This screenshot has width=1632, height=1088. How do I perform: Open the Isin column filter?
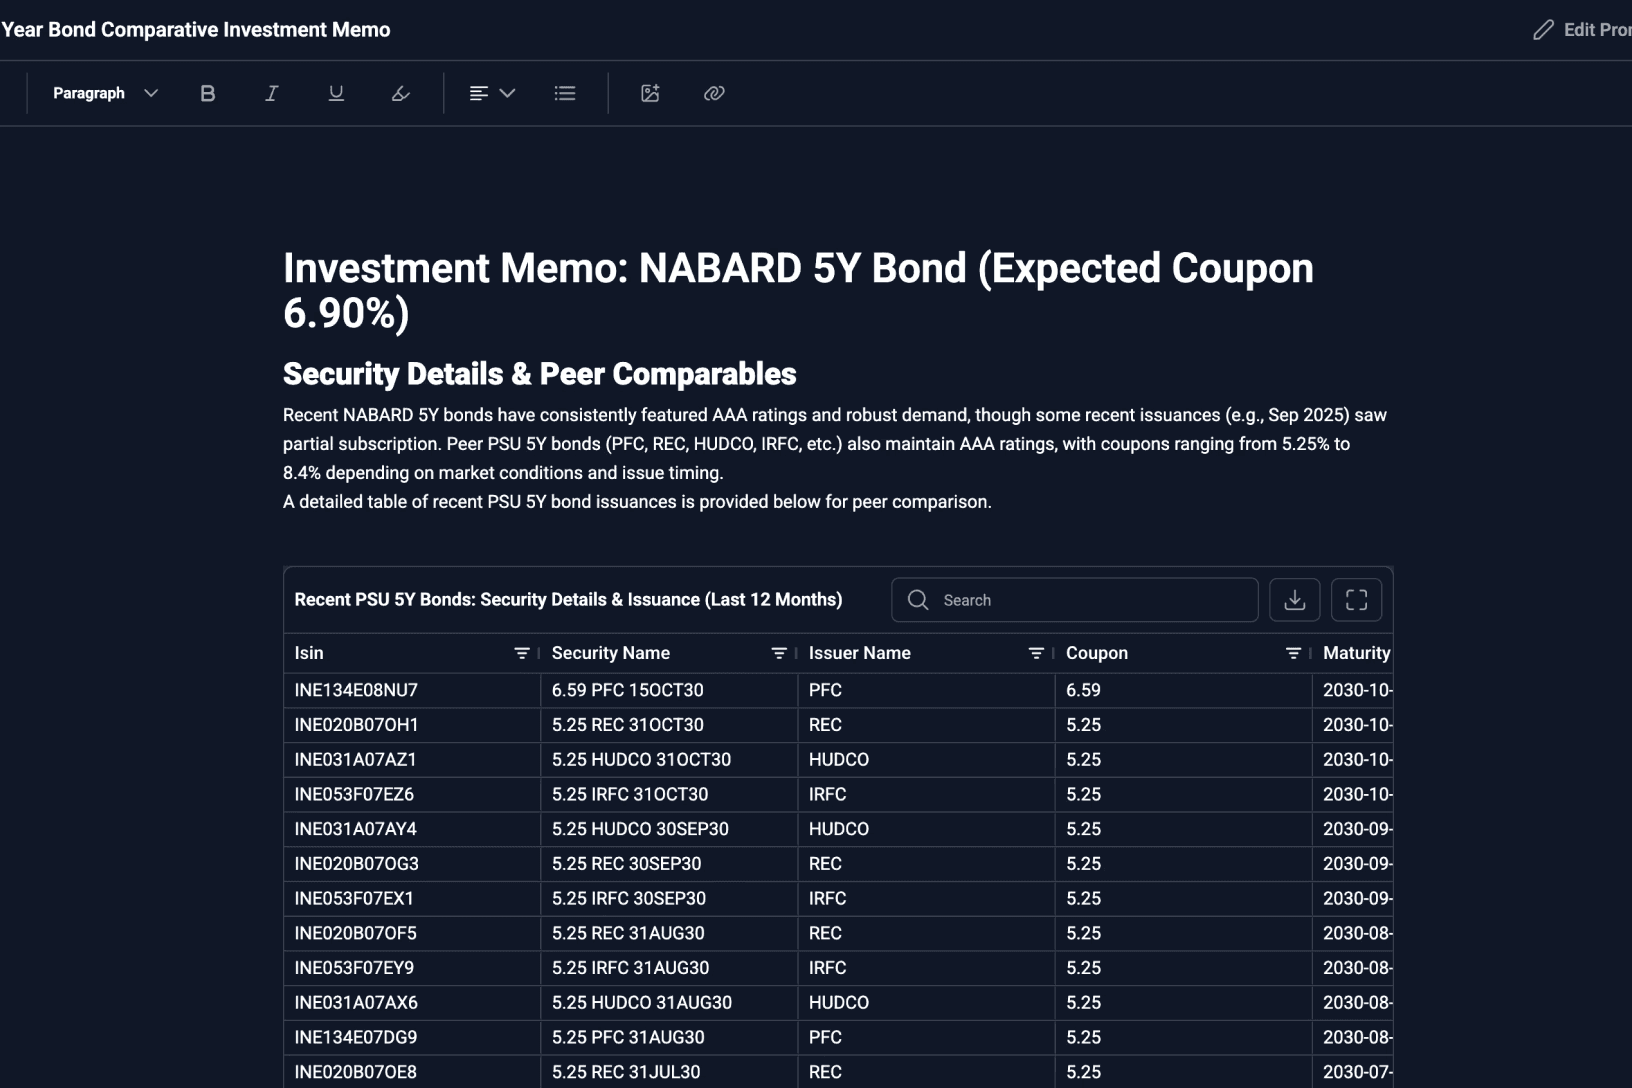click(521, 653)
